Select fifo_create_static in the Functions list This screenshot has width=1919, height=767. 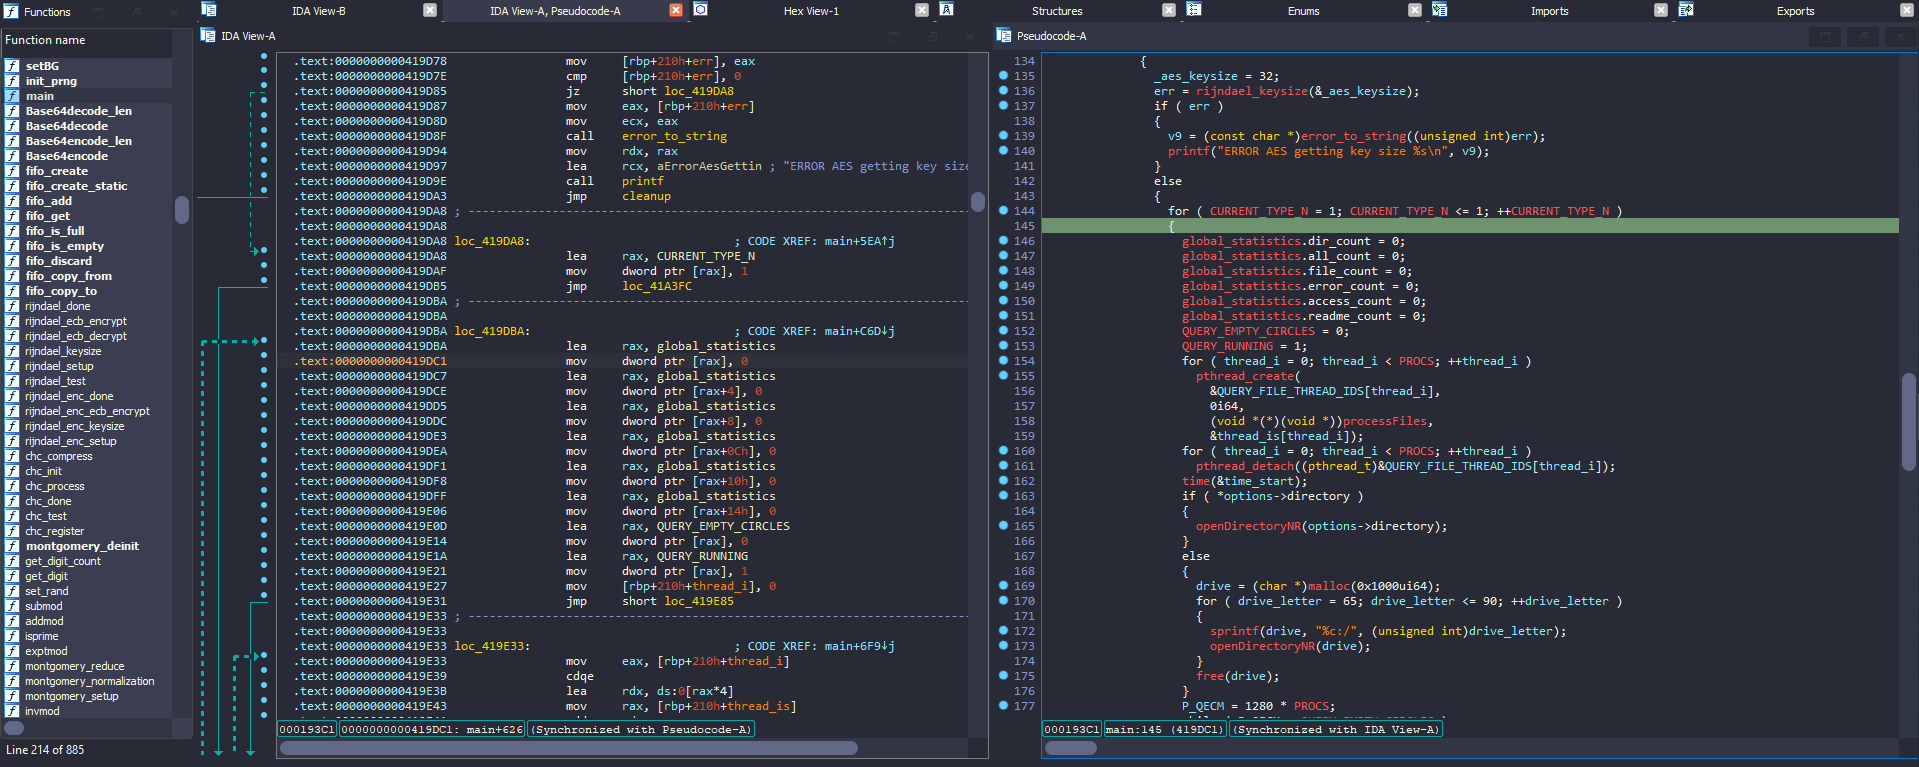[87, 186]
